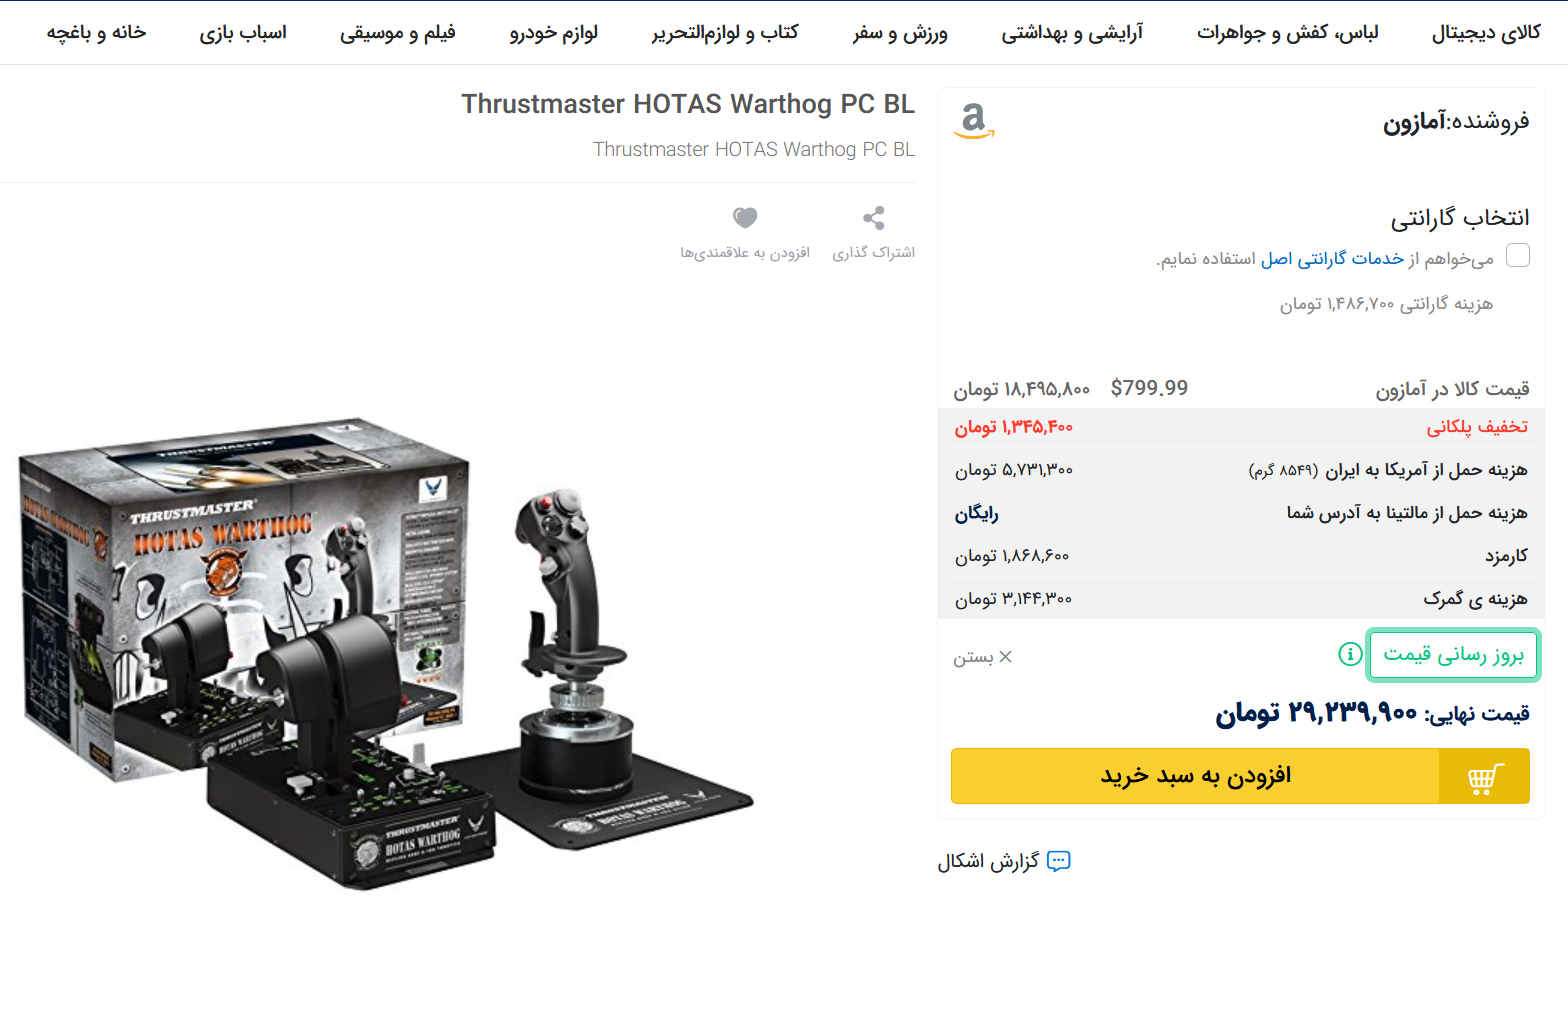Click the افزودن به سبد خرید button

click(x=1240, y=776)
